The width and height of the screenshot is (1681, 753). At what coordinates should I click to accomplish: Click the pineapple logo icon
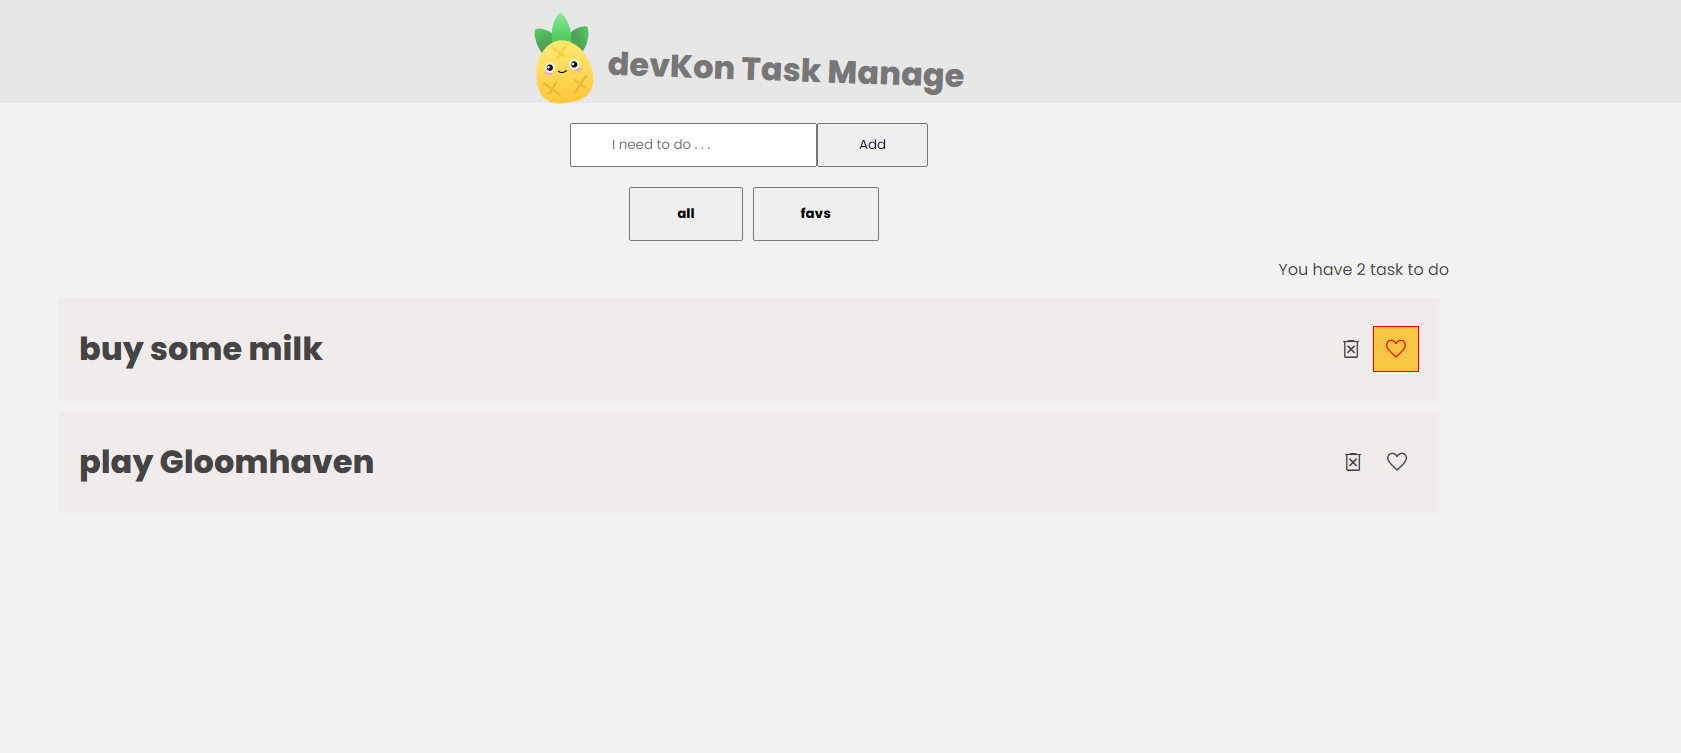(564, 59)
